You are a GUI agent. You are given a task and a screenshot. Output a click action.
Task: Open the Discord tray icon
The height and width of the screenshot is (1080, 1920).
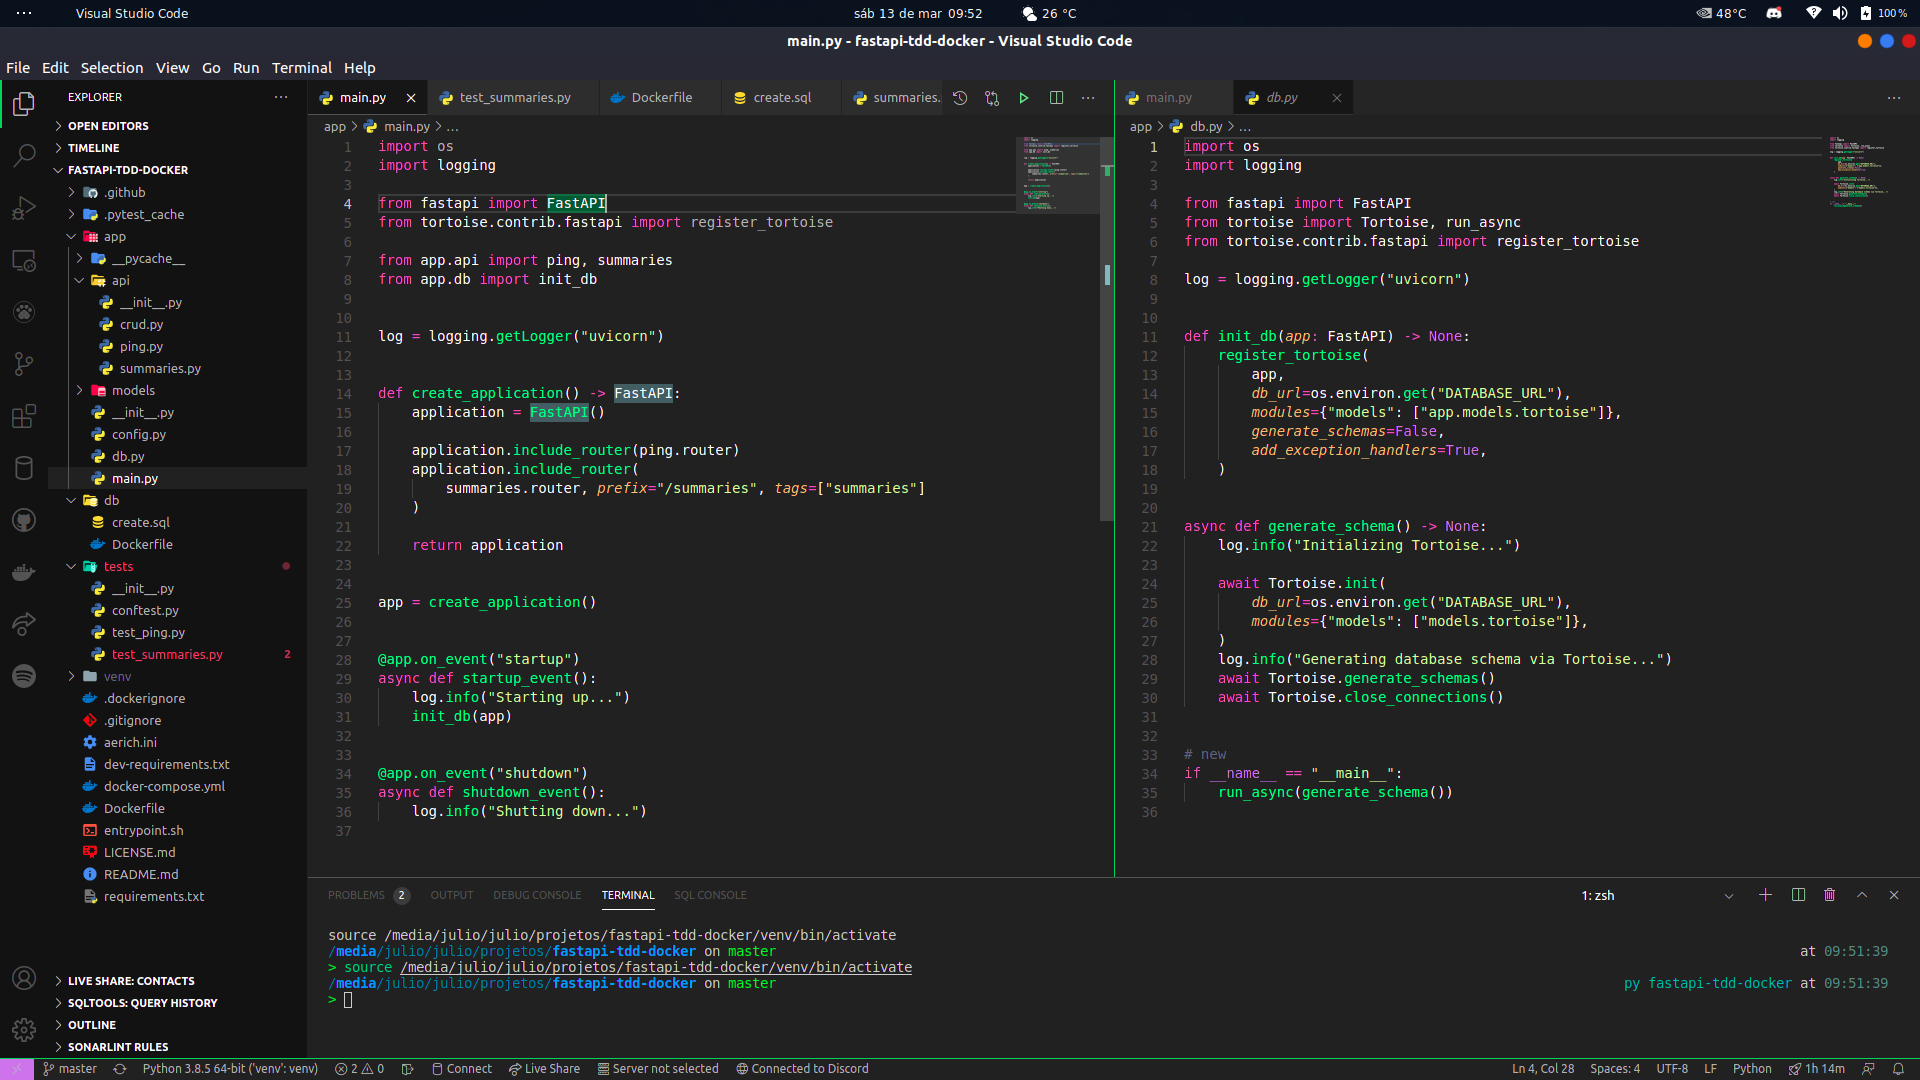click(x=1774, y=13)
